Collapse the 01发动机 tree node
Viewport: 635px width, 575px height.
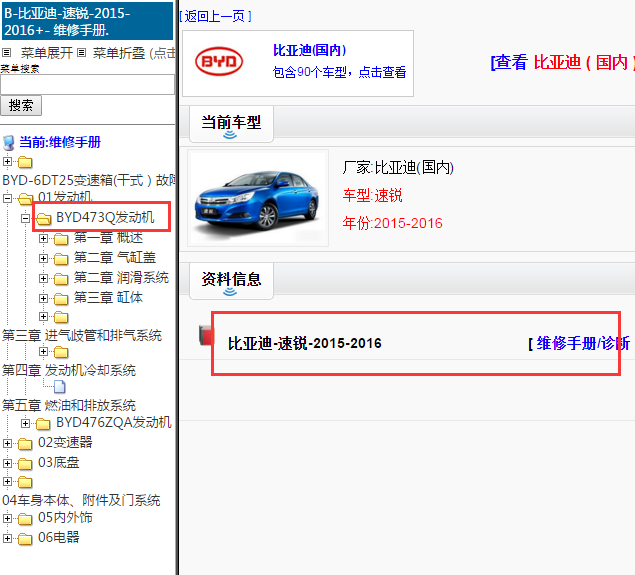click(7, 198)
